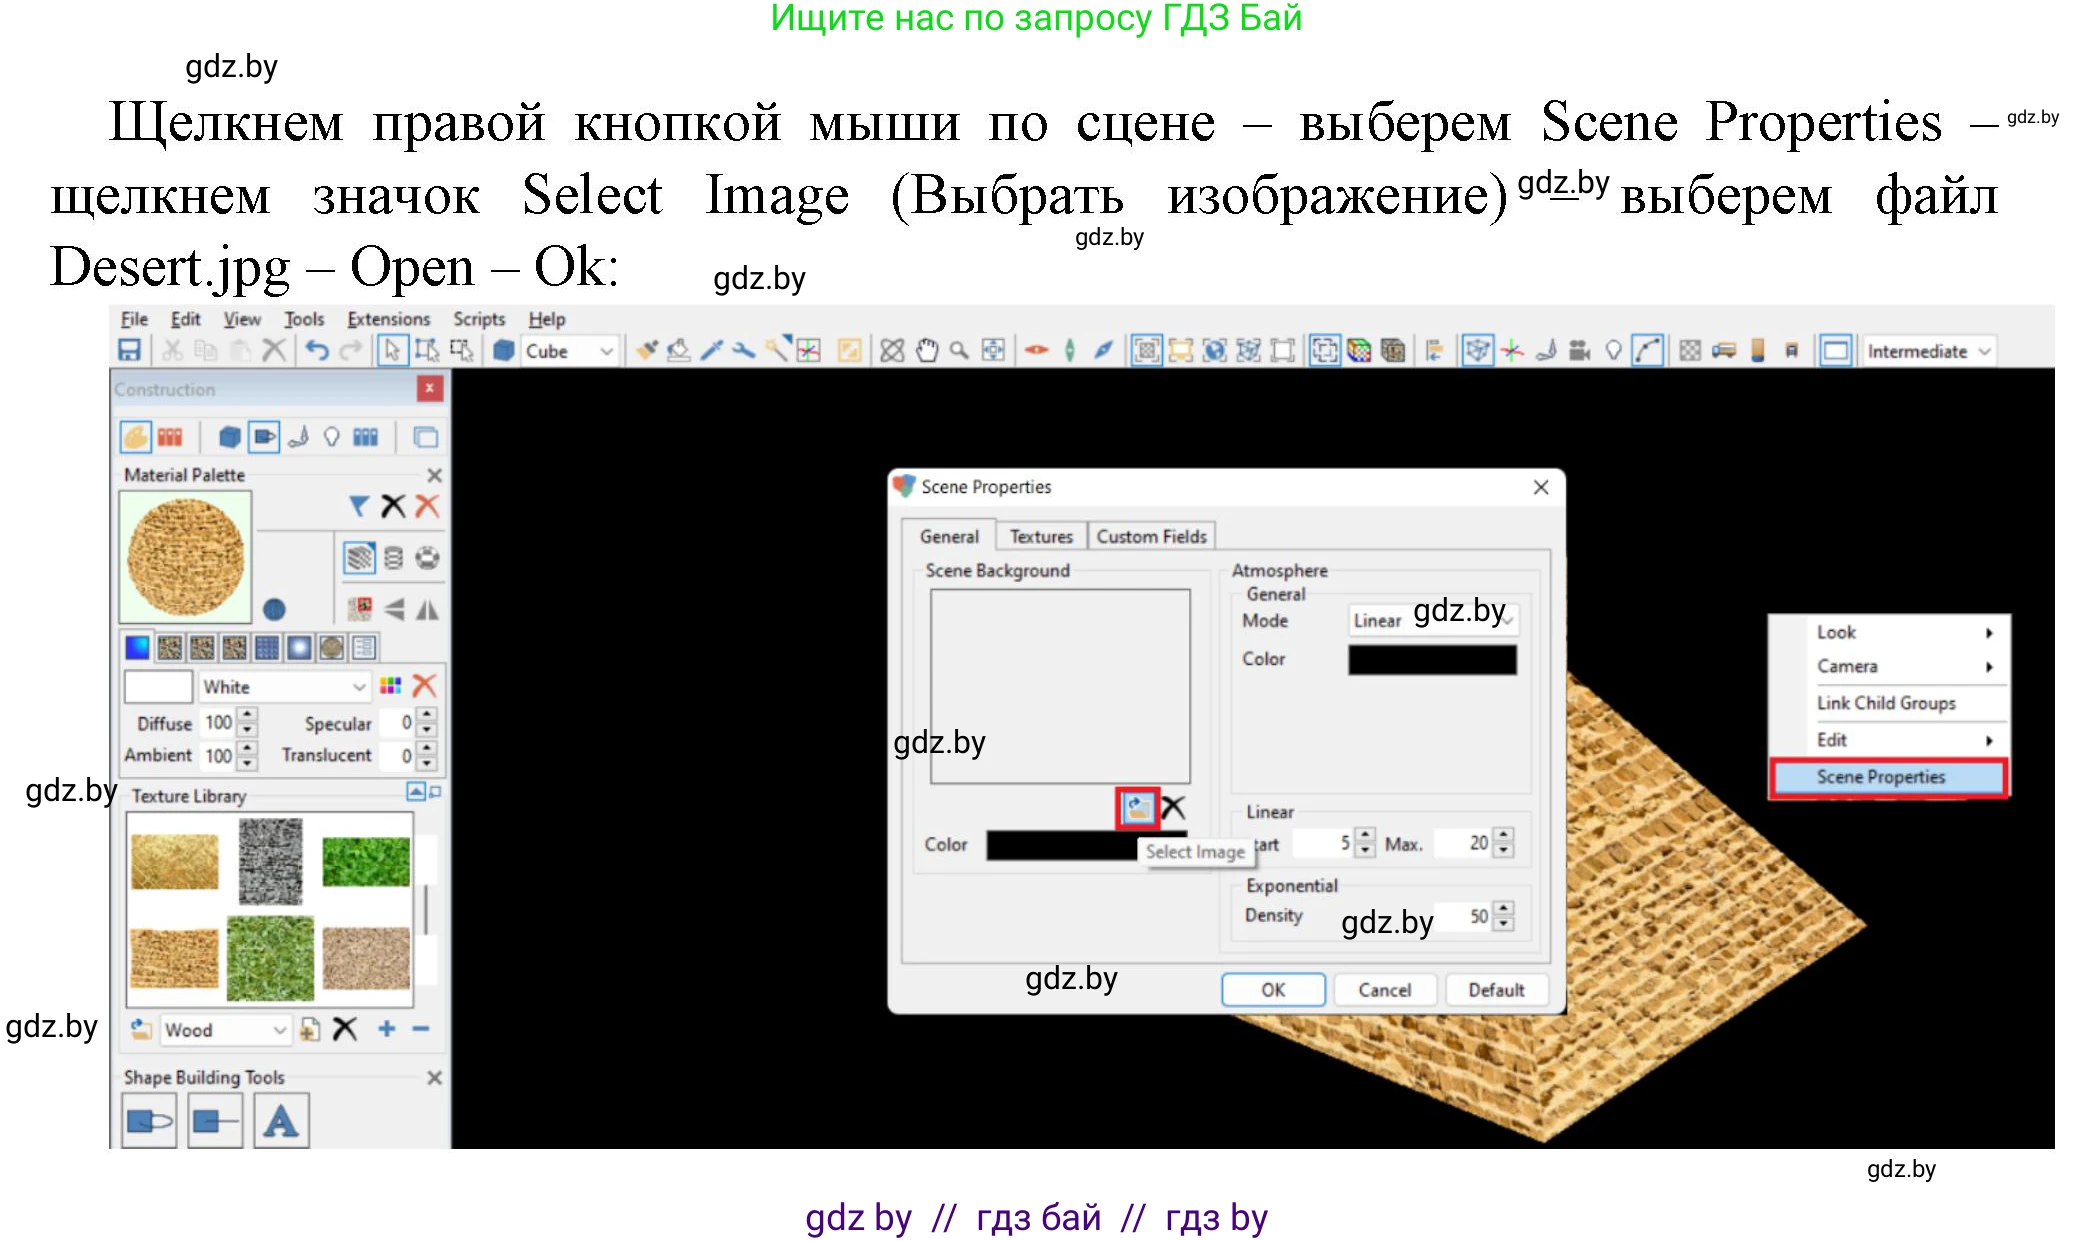Click the Select Image folder icon

[x=1137, y=808]
